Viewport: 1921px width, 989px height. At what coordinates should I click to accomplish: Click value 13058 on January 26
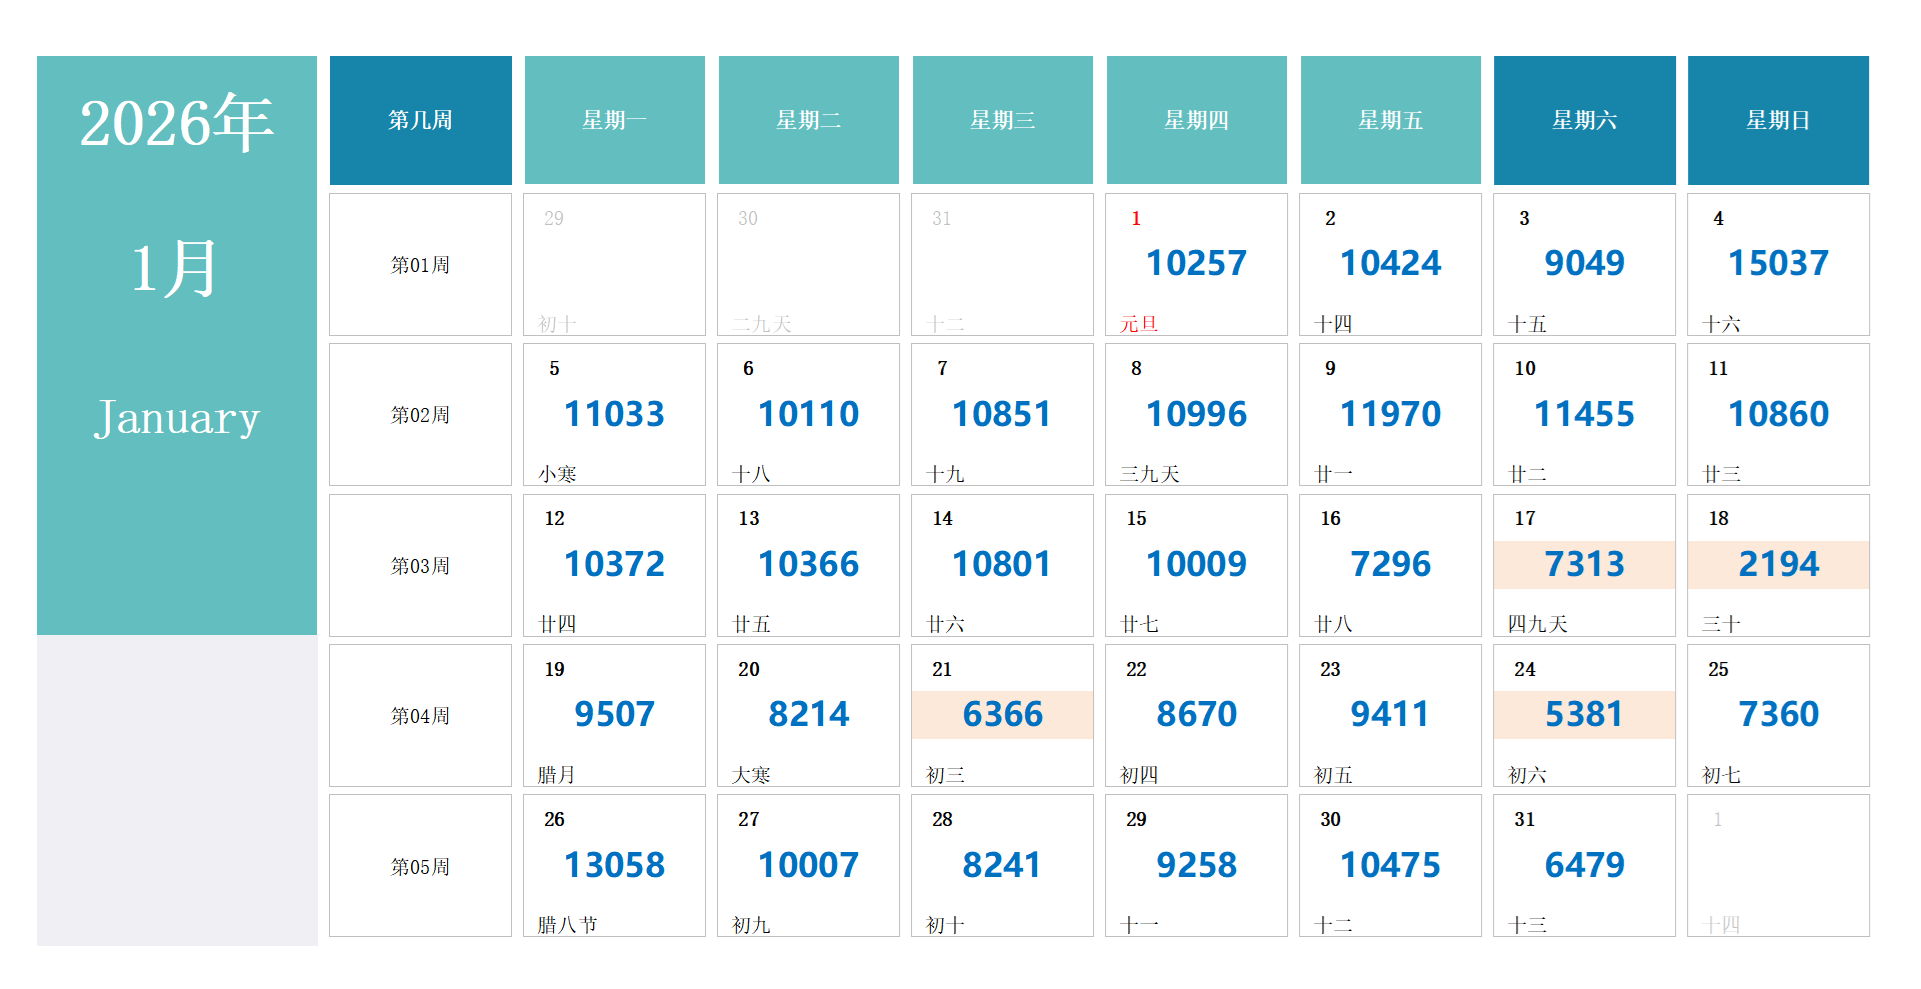click(614, 865)
